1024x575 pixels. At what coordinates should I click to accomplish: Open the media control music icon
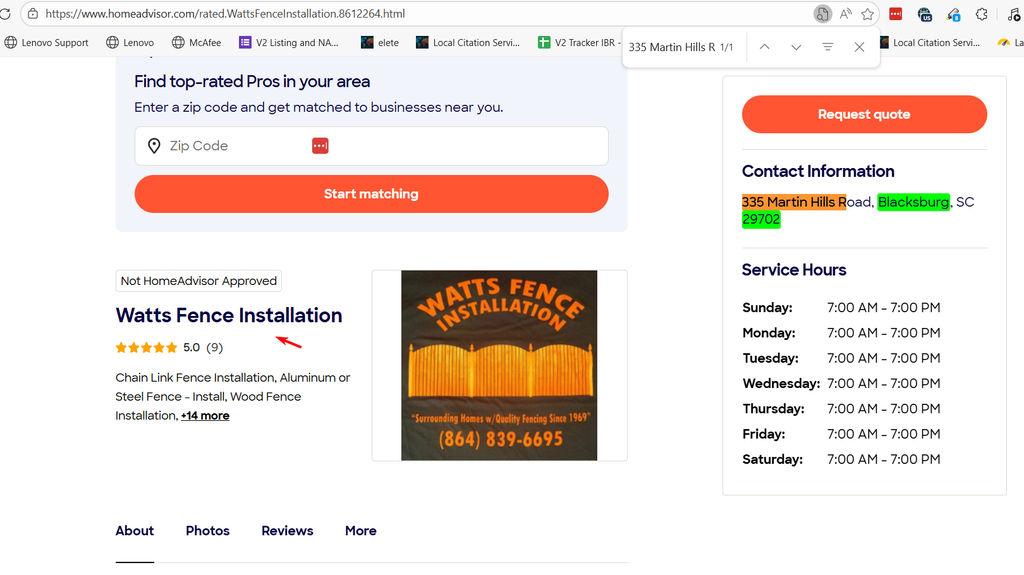tap(1014, 14)
